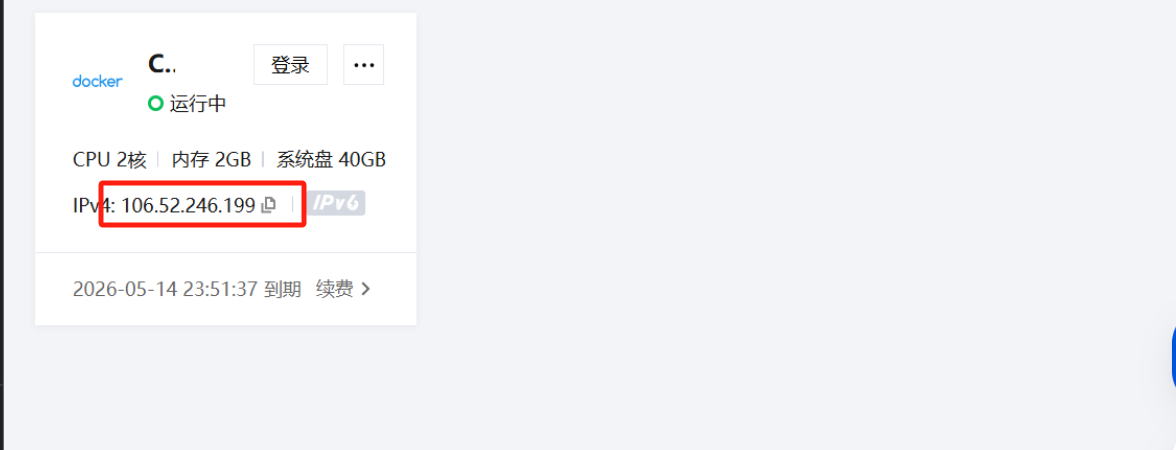Click the 运行中 status text
The width and height of the screenshot is (1176, 450).
(x=198, y=104)
